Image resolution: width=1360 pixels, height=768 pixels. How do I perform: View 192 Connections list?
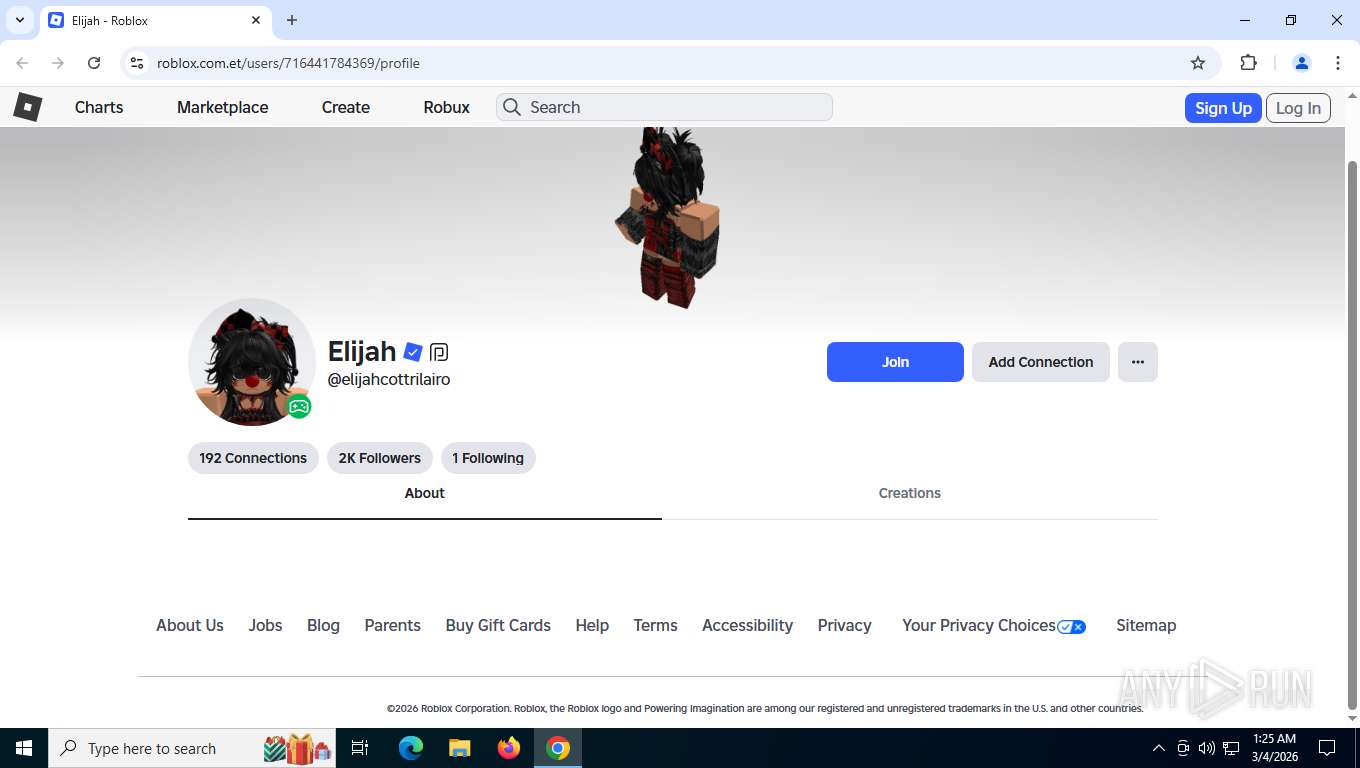point(253,458)
